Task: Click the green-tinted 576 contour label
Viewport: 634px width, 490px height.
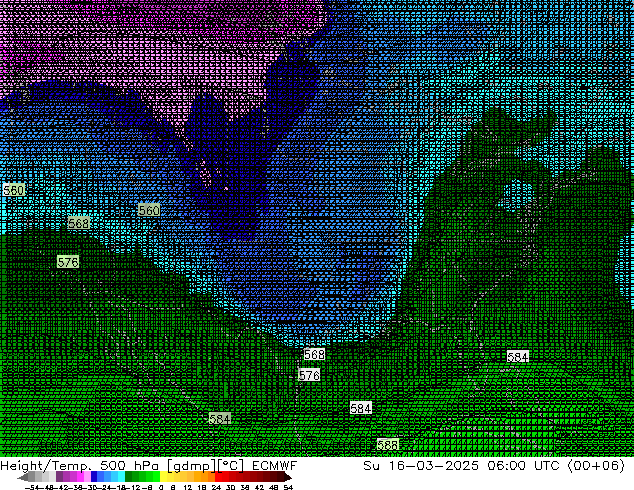Action: pyautogui.click(x=68, y=262)
